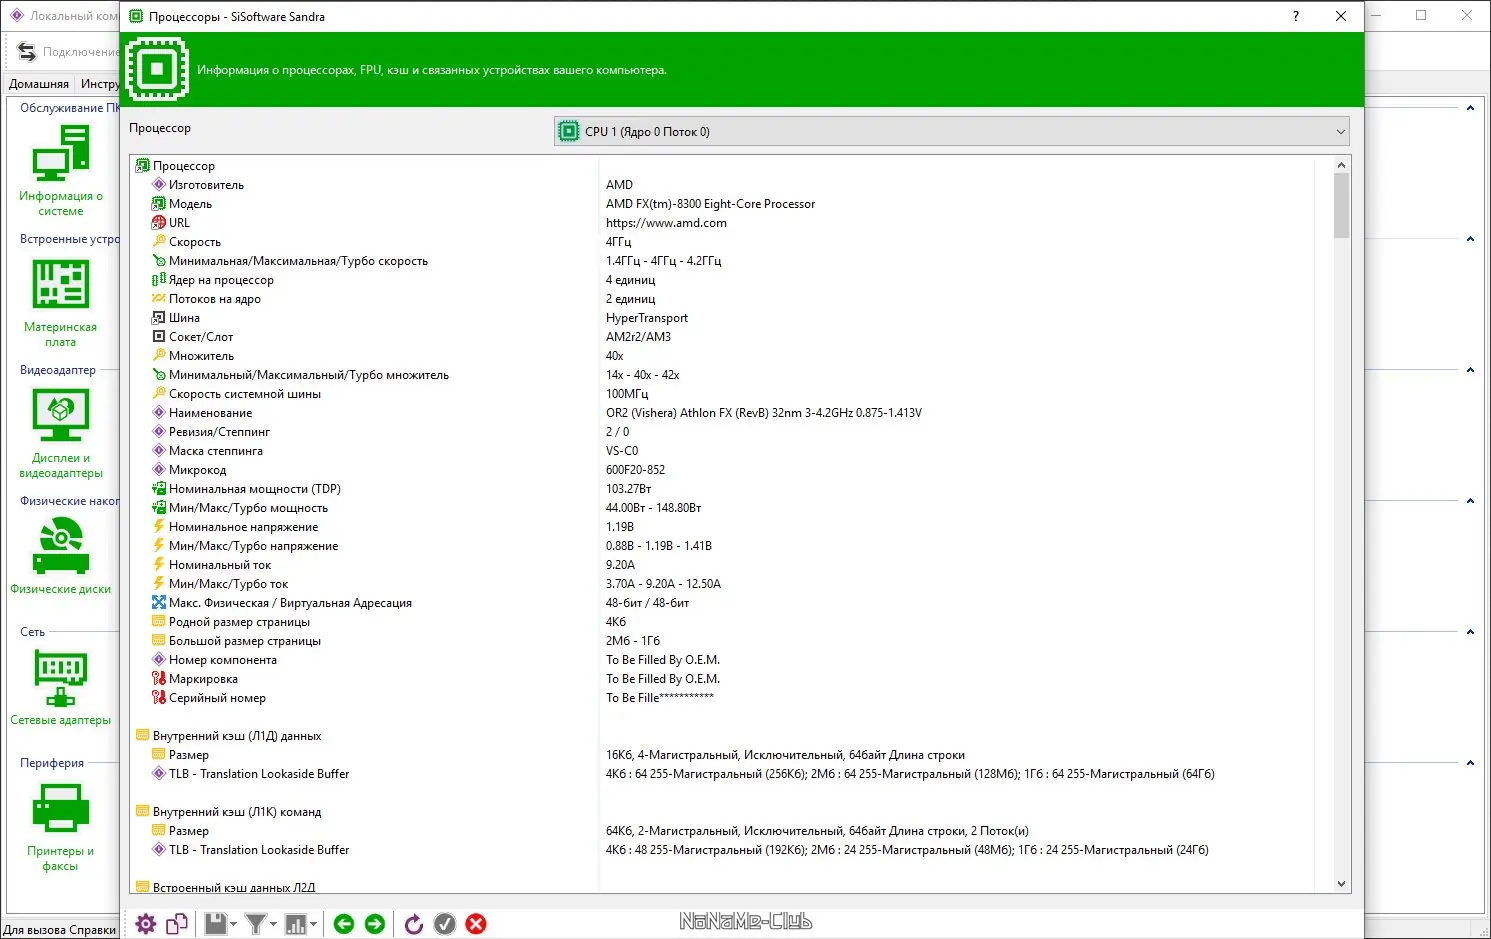The height and width of the screenshot is (939, 1491).
Task: Click the floppy disk save icon
Action: [216, 924]
